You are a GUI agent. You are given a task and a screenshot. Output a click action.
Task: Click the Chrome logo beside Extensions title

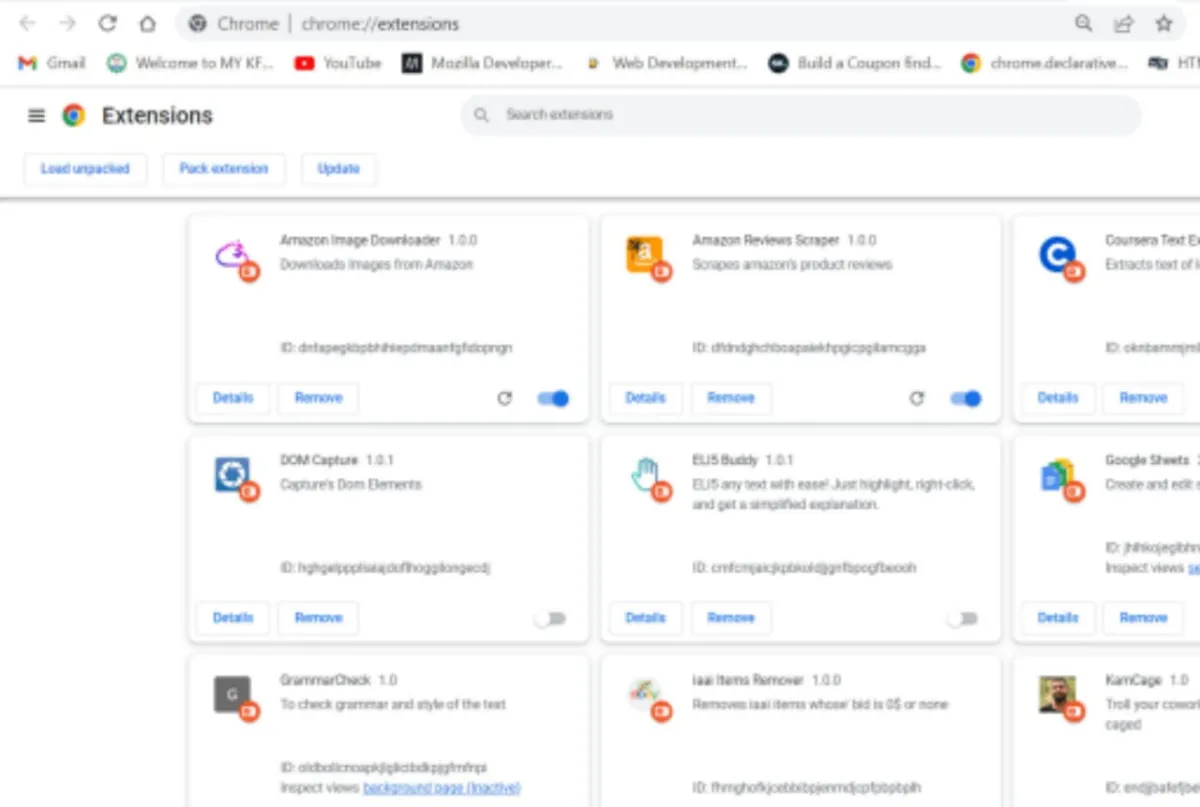pos(74,116)
